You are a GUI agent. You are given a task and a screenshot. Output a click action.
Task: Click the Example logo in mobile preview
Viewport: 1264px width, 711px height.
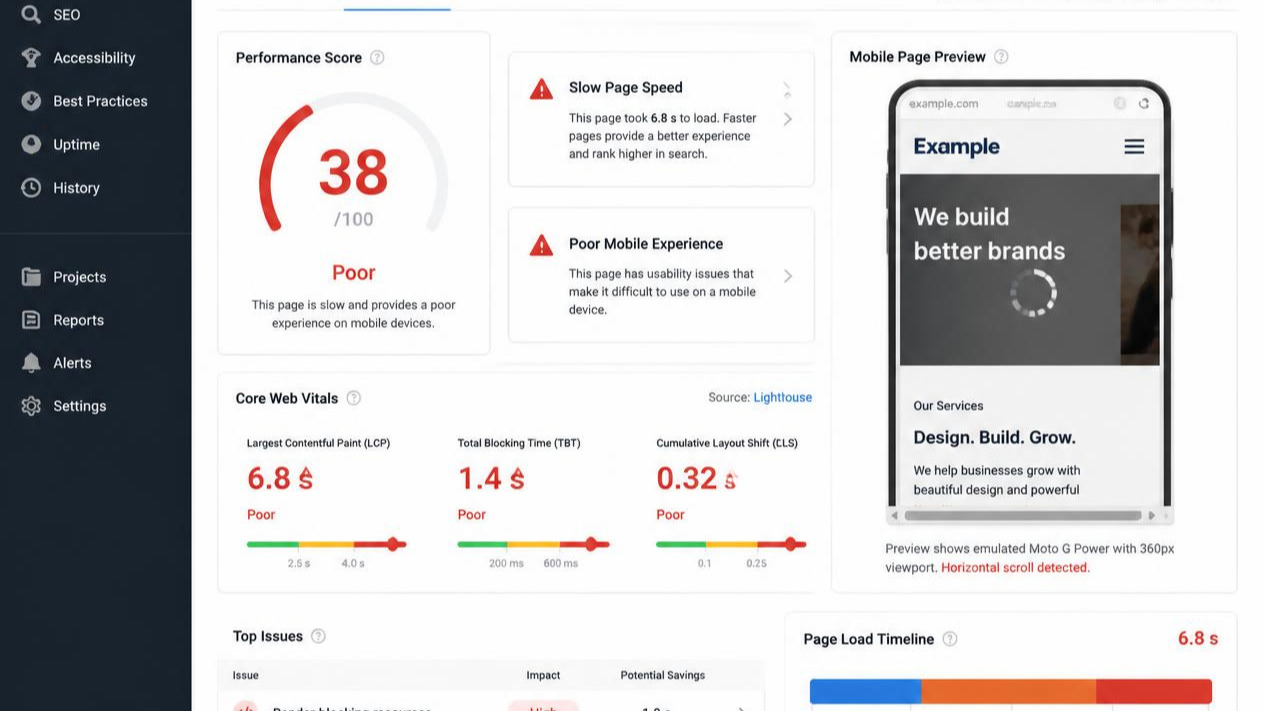click(x=956, y=147)
